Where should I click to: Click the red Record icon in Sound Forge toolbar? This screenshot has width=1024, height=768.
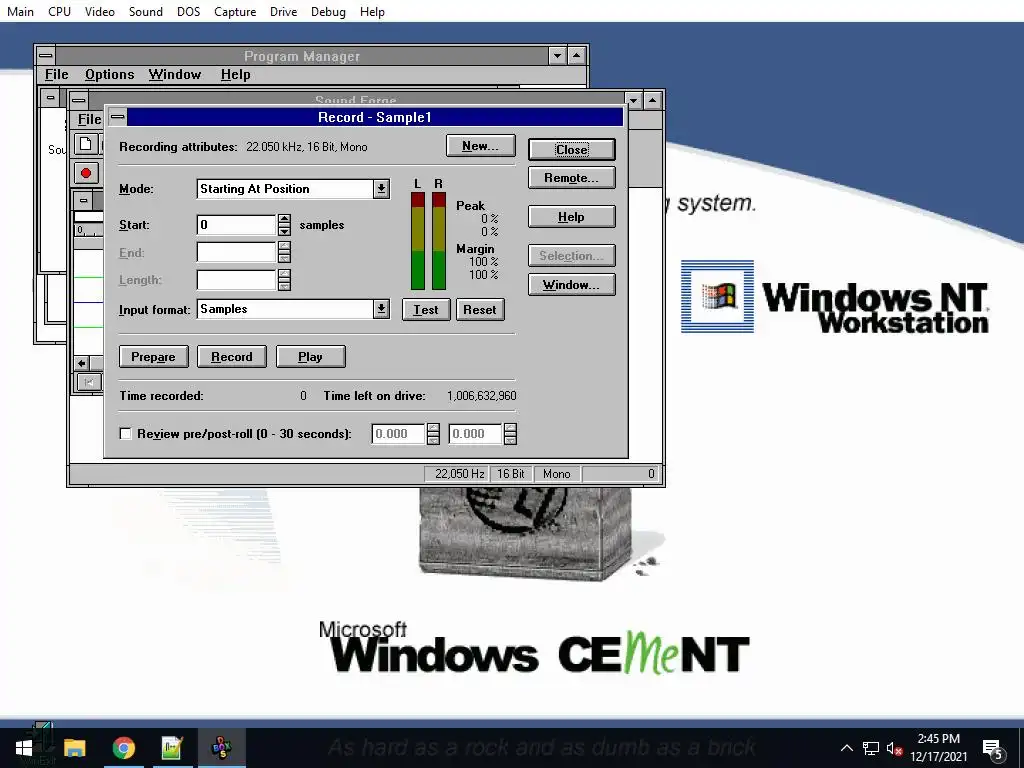coord(86,173)
